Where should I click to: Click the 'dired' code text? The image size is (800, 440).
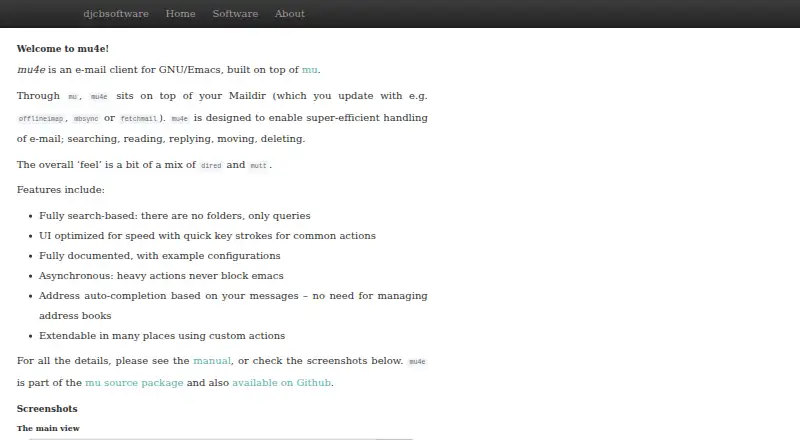coord(211,165)
